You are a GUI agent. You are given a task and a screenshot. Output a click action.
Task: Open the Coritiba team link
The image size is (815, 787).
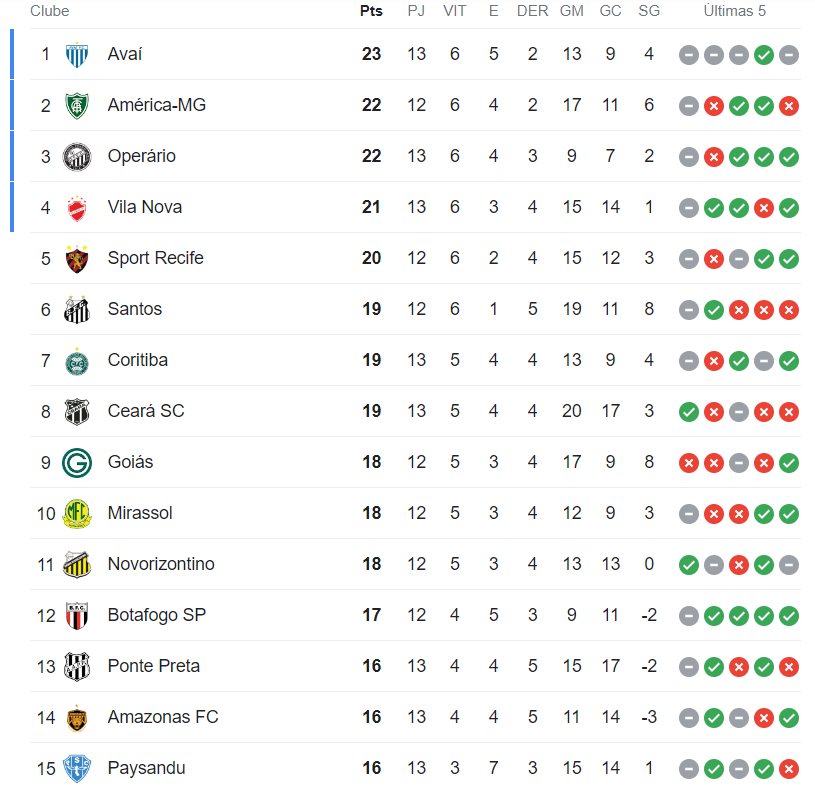[x=138, y=360]
